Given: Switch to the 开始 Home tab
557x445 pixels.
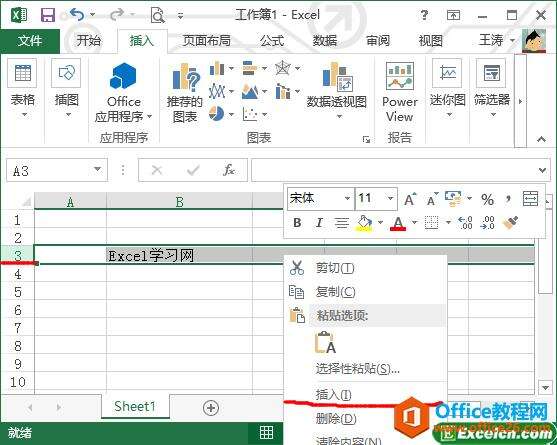Looking at the screenshot, I should [x=88, y=41].
